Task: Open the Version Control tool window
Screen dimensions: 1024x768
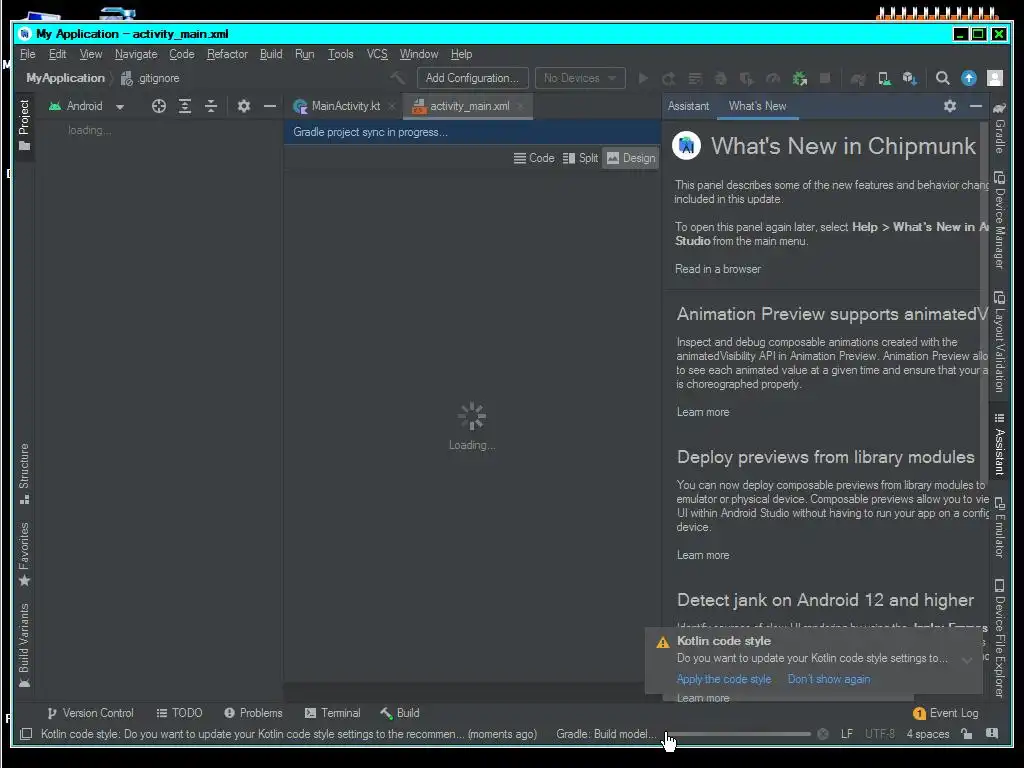Action: pyautogui.click(x=90, y=713)
